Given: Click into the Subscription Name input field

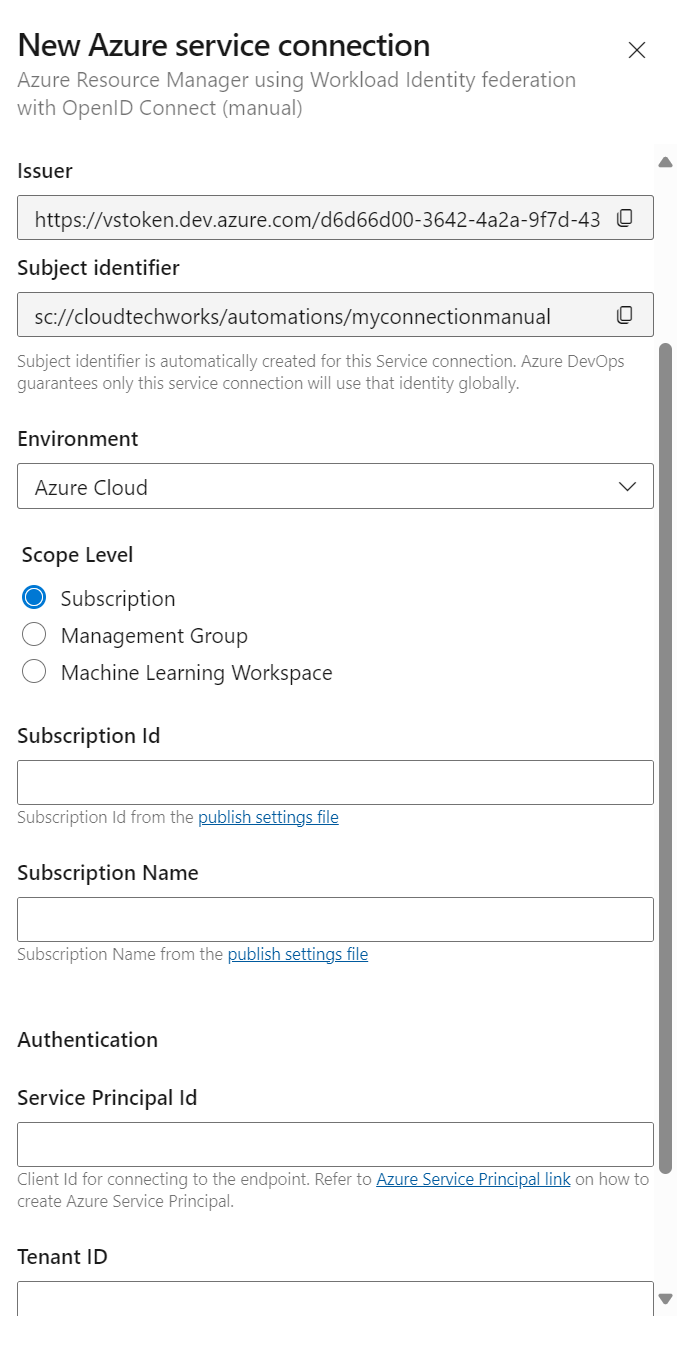Looking at the screenshot, I should click(335, 919).
